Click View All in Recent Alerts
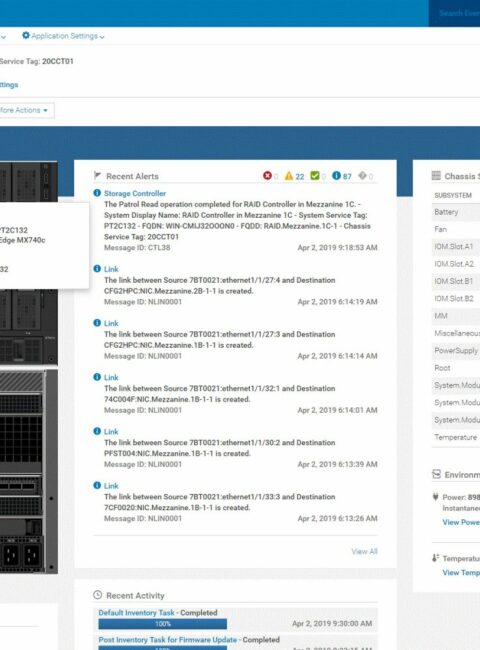 click(x=364, y=551)
